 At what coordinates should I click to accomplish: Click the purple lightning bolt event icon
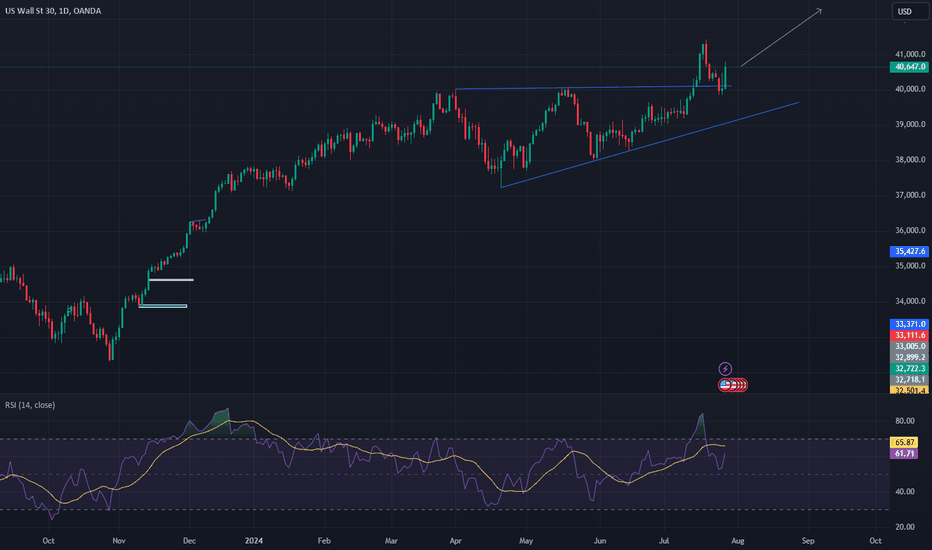click(x=725, y=369)
